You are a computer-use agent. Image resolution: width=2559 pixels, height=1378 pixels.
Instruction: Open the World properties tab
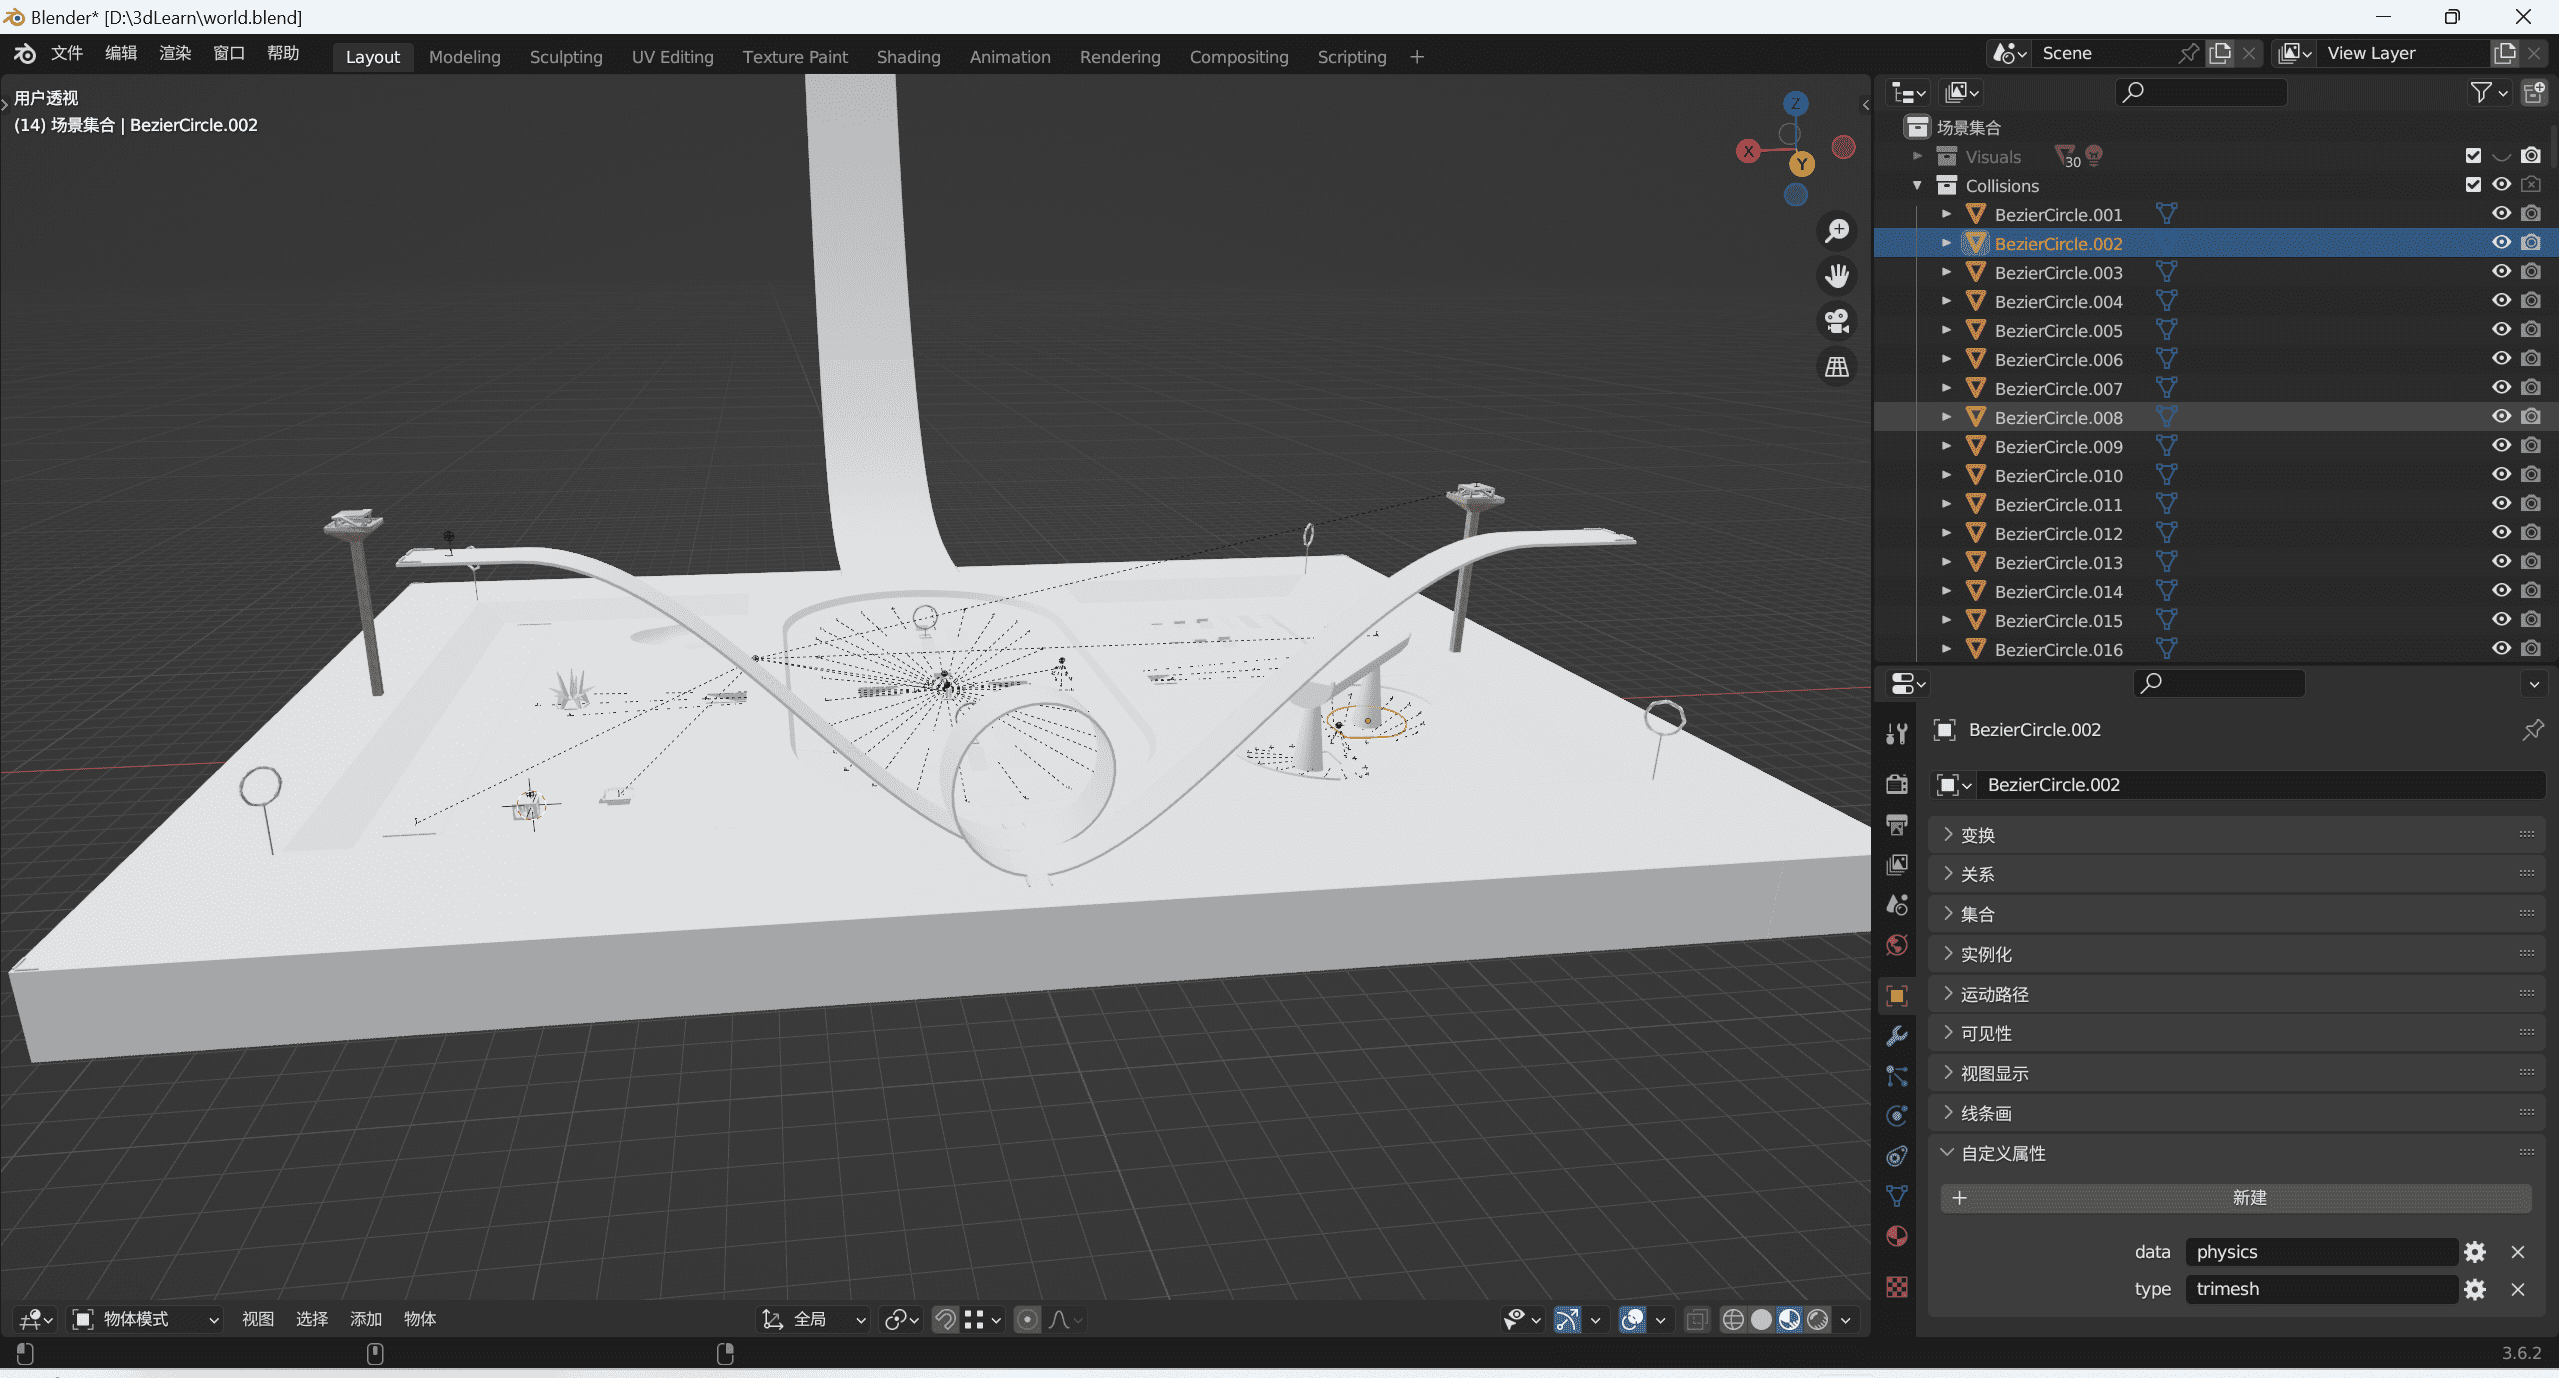tap(1897, 946)
